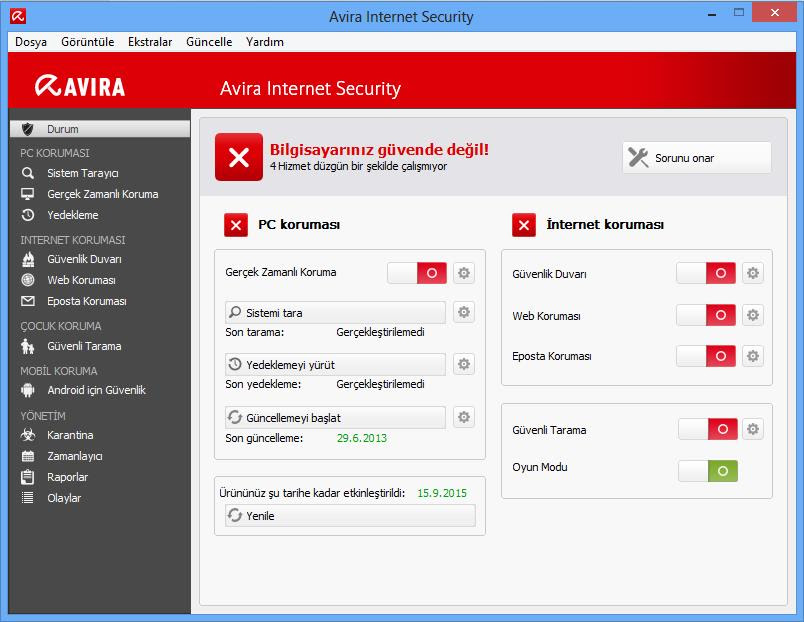Click the activation date 15.9.2015
Viewport: 804px width, 622px height.
[442, 493]
